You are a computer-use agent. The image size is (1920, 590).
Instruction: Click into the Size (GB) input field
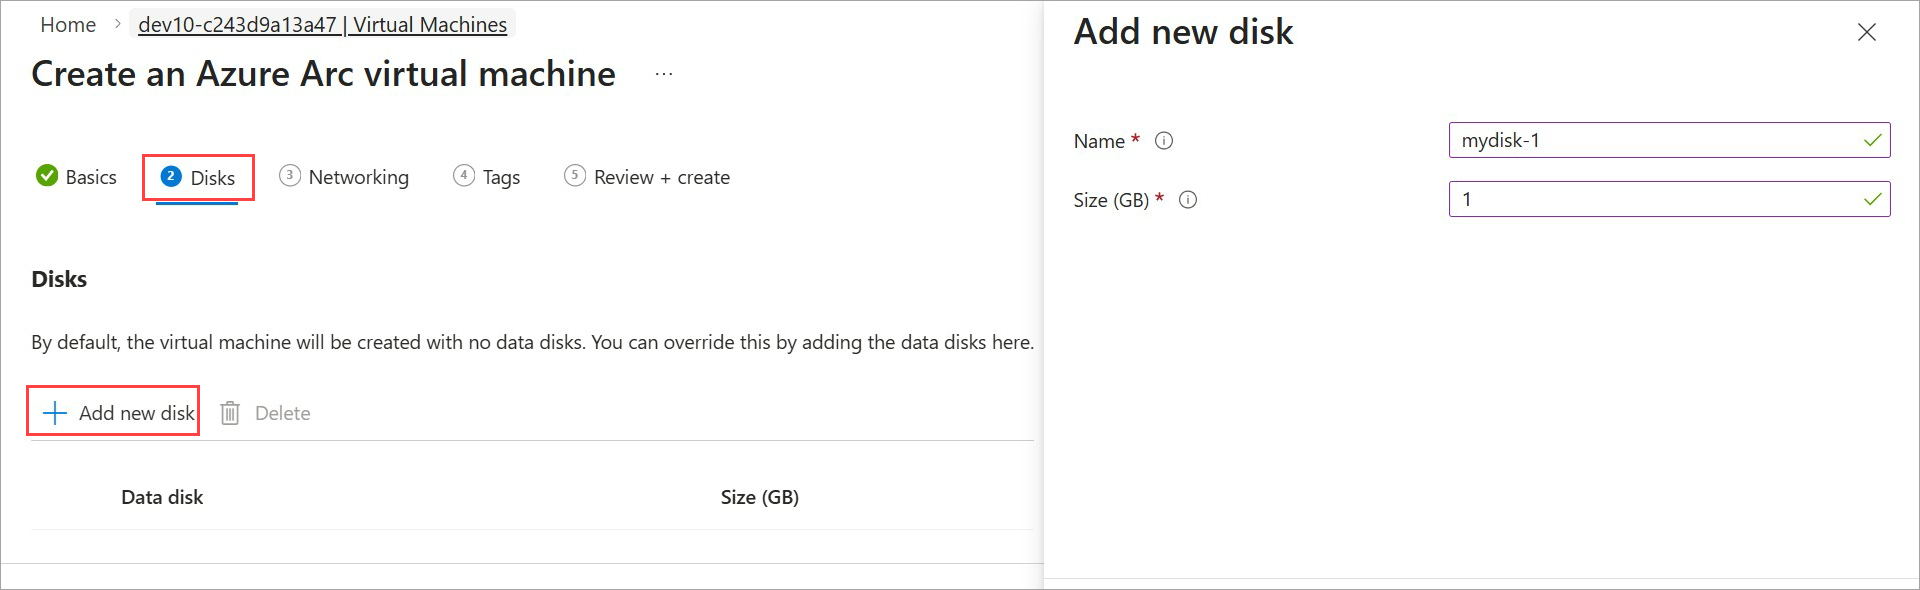(1650, 200)
